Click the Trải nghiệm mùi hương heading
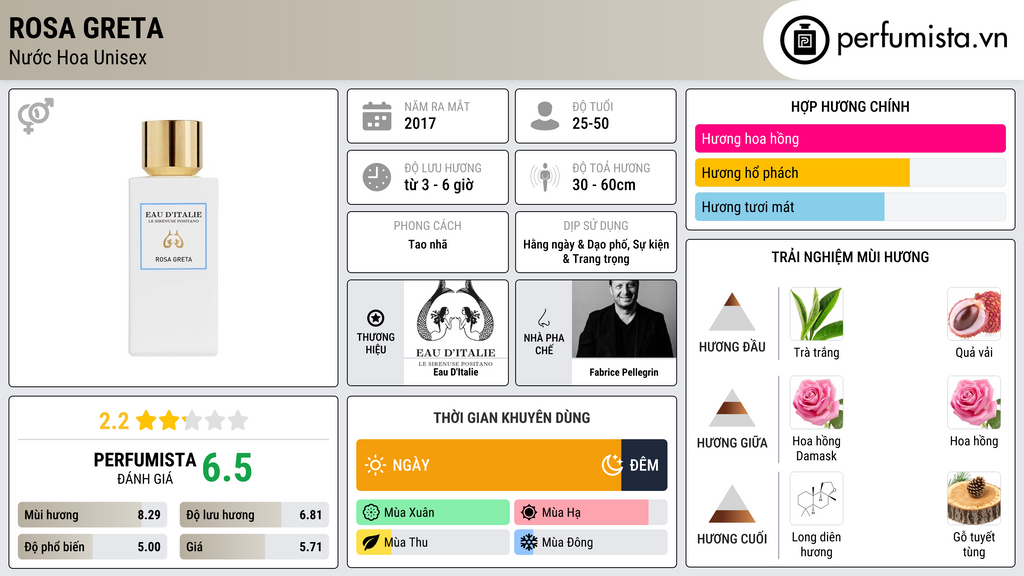This screenshot has height=576, width=1024. [x=850, y=257]
